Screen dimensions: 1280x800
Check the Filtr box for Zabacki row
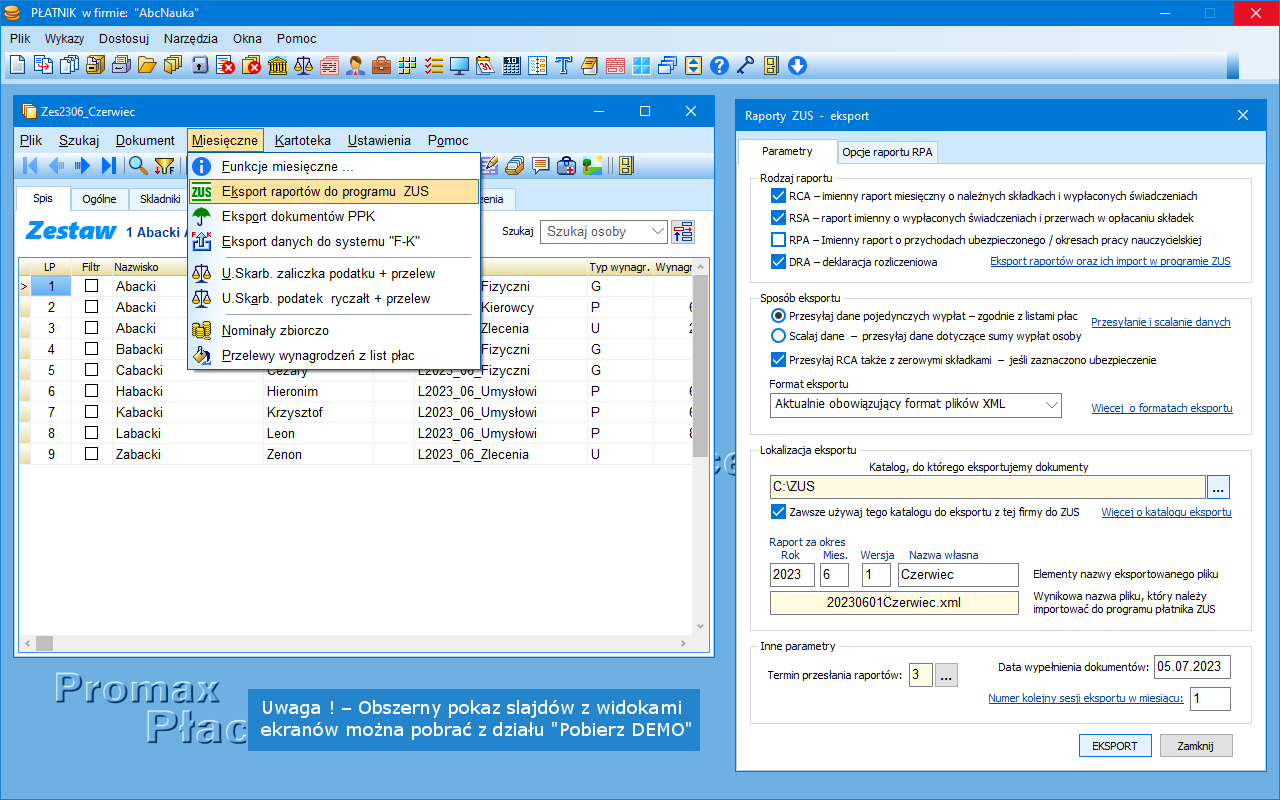click(92, 454)
